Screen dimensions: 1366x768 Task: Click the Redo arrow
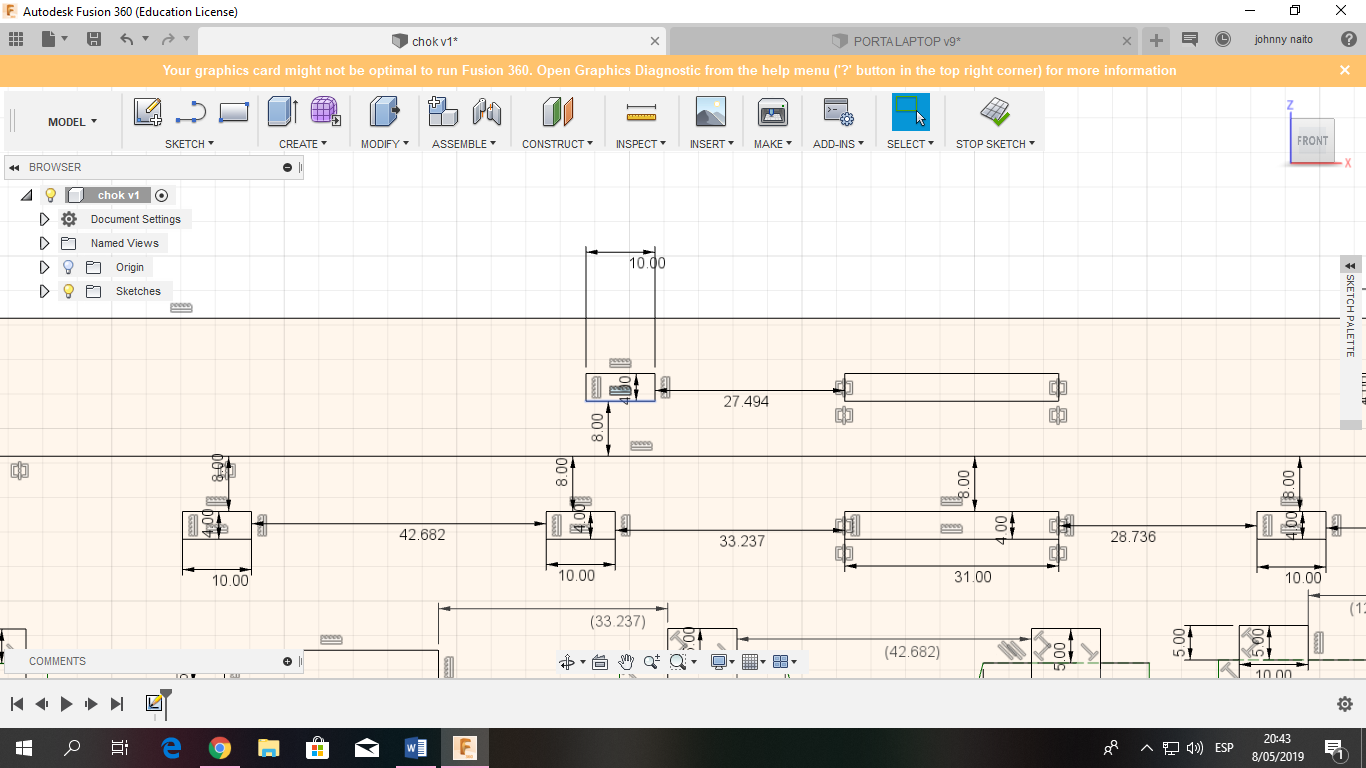167,40
